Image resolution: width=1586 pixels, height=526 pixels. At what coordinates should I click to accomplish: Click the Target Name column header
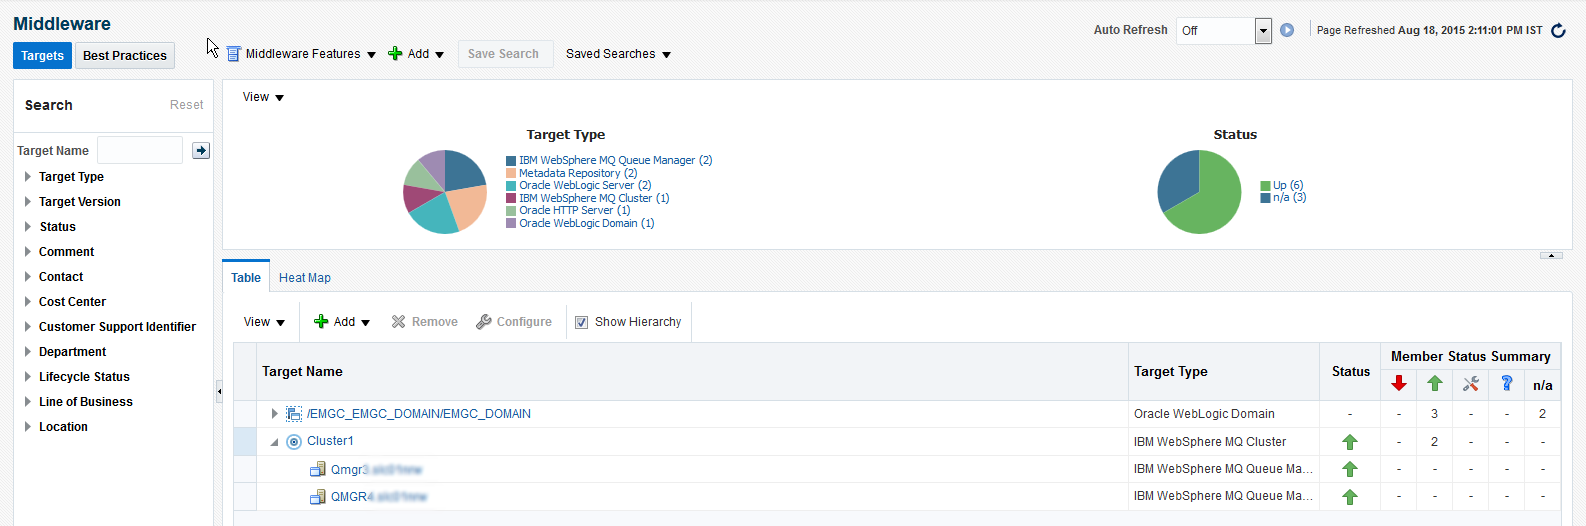pyautogui.click(x=692, y=371)
